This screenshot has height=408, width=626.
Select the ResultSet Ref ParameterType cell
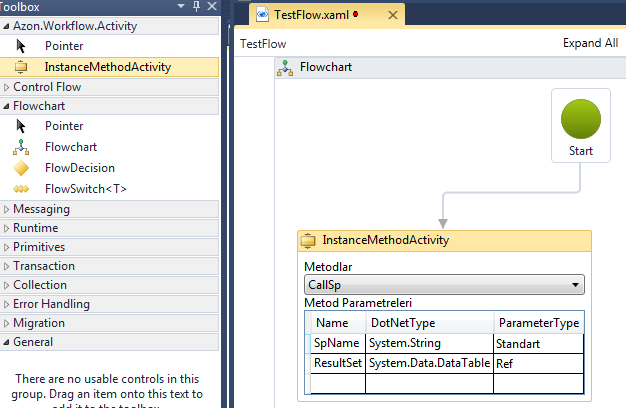(538, 364)
